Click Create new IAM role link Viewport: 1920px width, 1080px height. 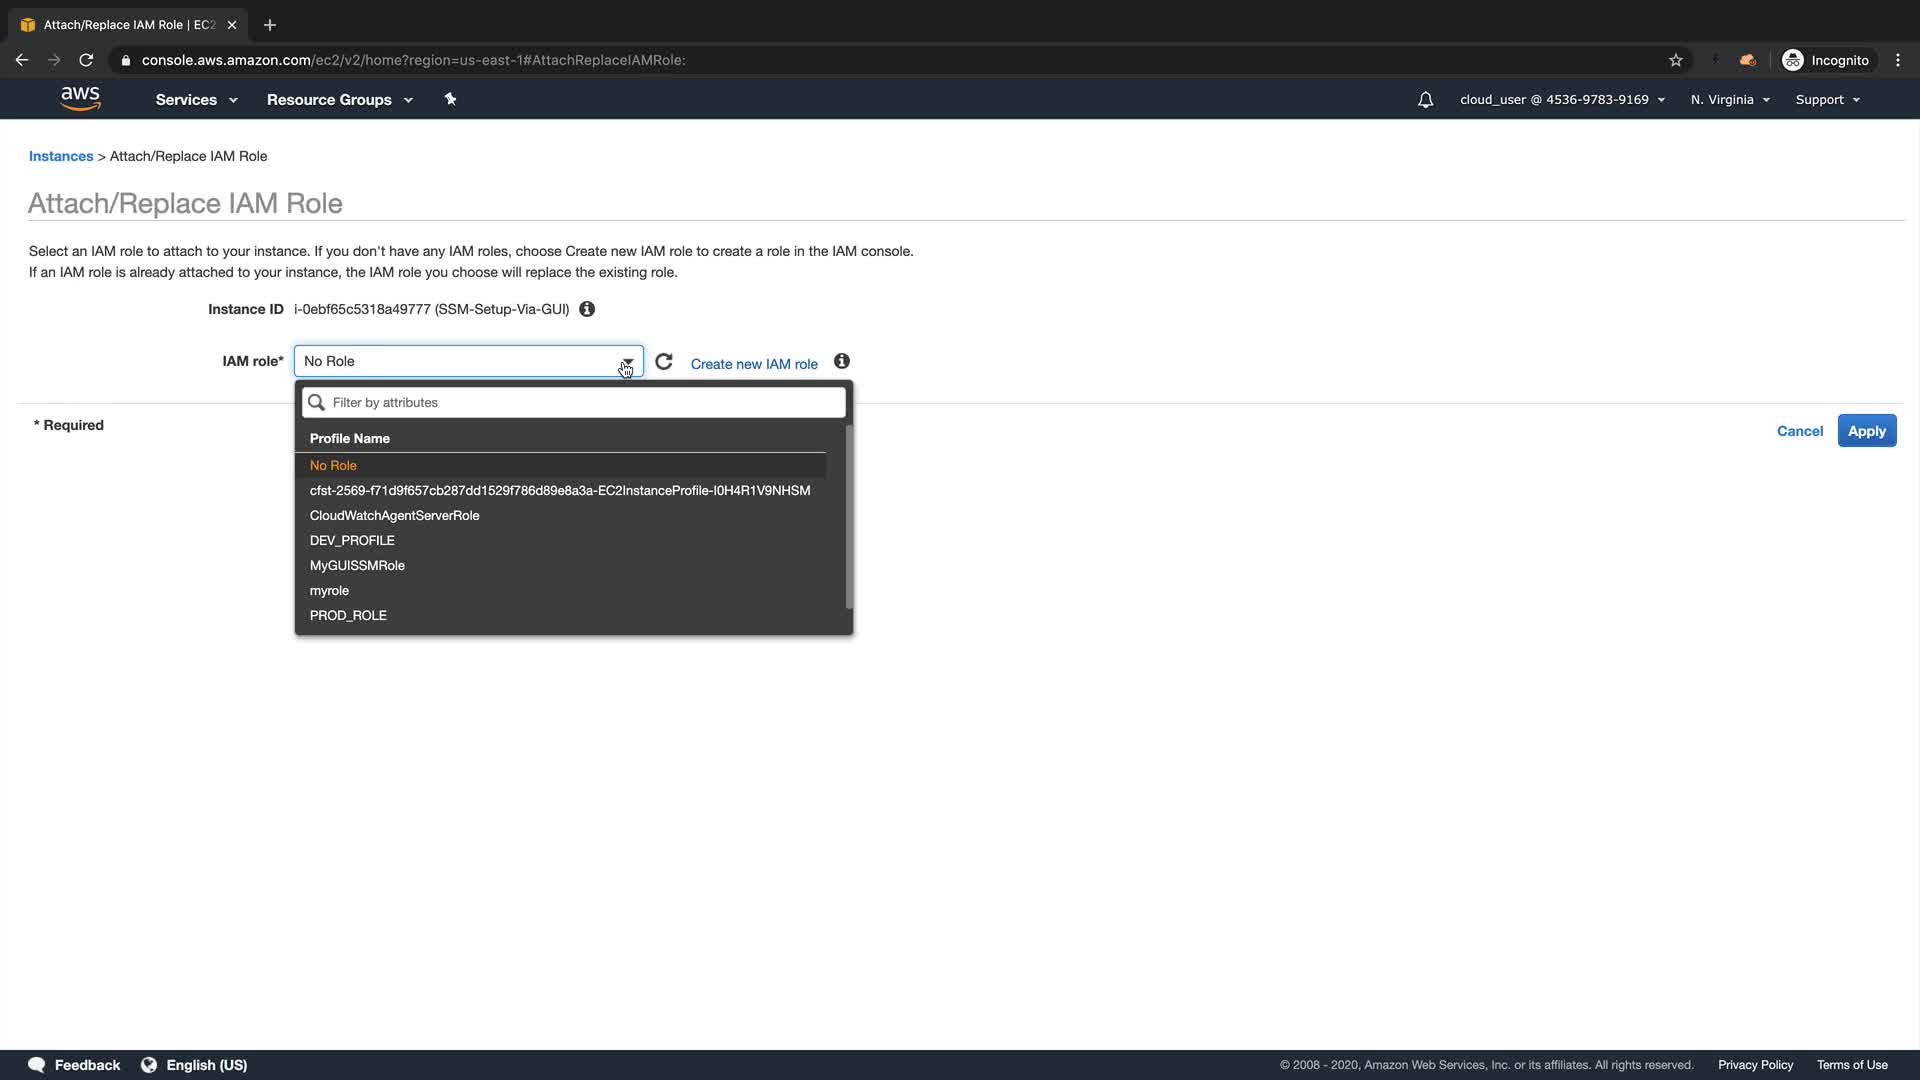pyautogui.click(x=754, y=364)
